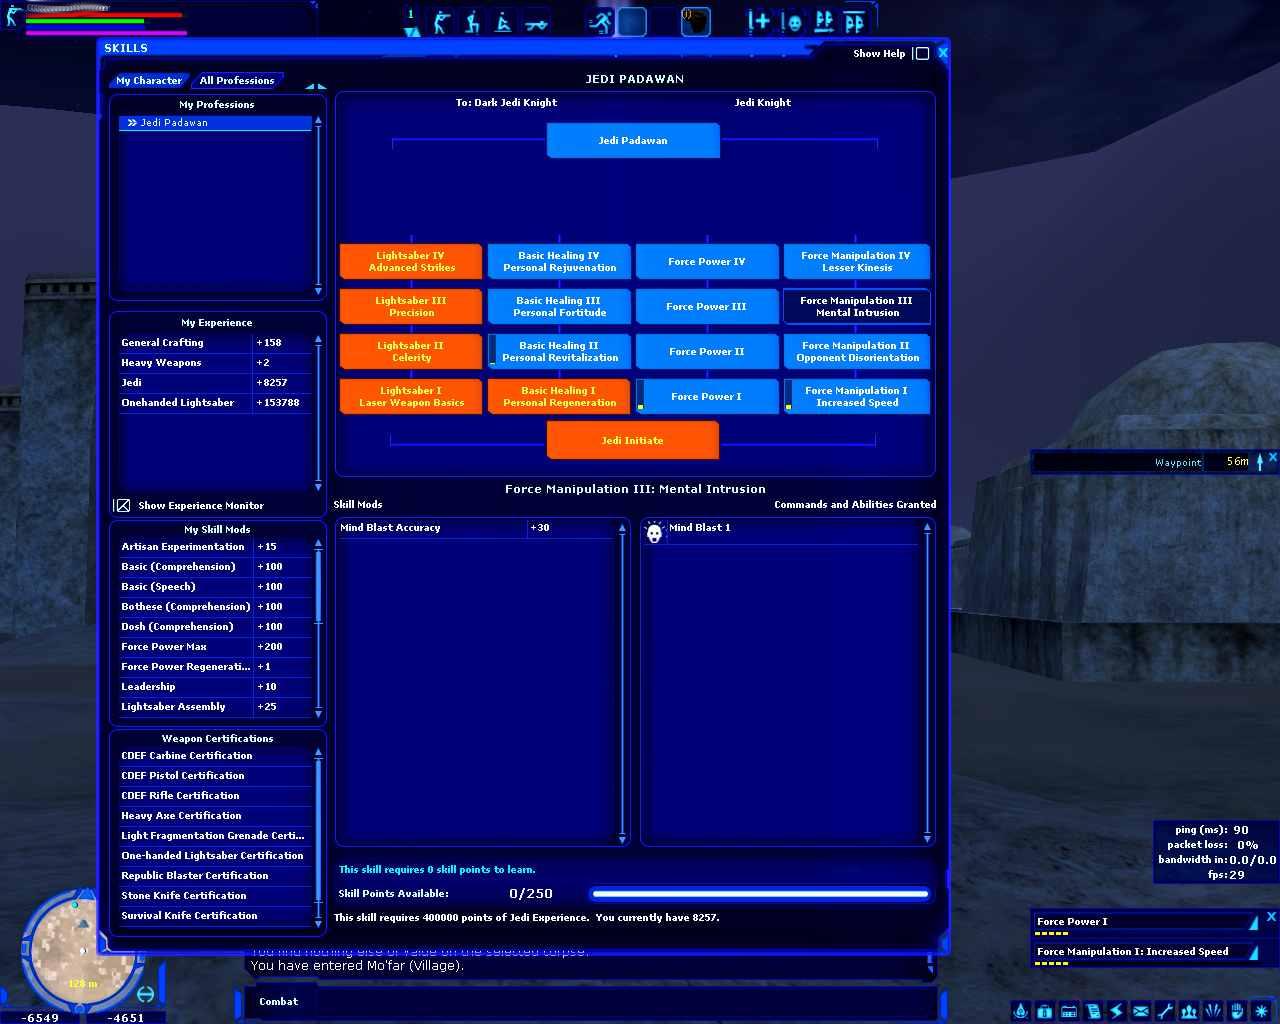Image resolution: width=1280 pixels, height=1024 pixels.
Task: Select Lightsaber IV Advanced Strikes skill
Action: coord(411,262)
